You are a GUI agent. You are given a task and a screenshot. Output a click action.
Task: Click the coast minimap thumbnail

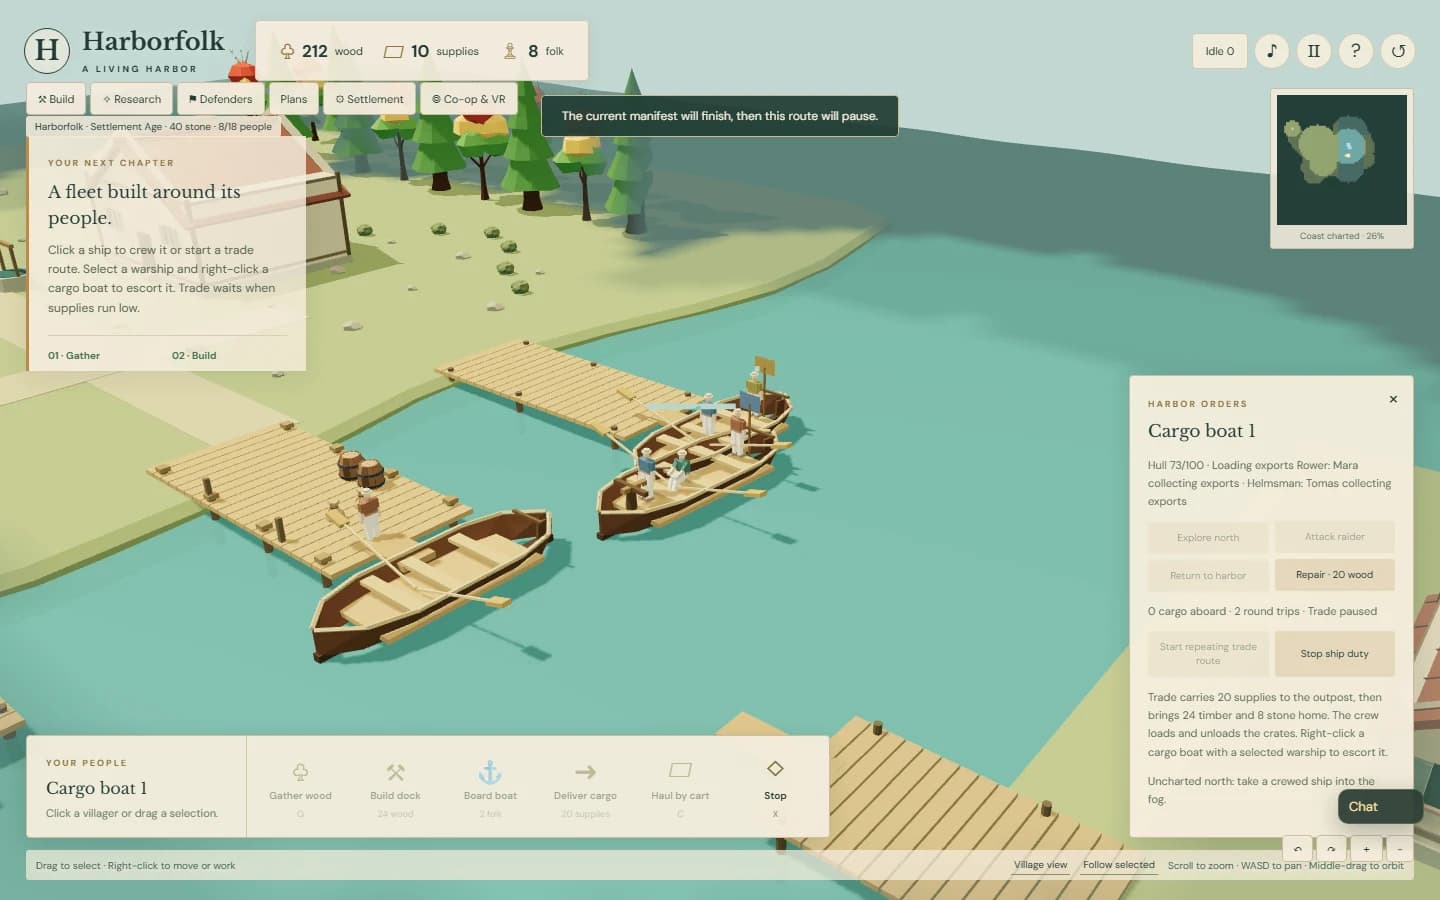[x=1342, y=160]
